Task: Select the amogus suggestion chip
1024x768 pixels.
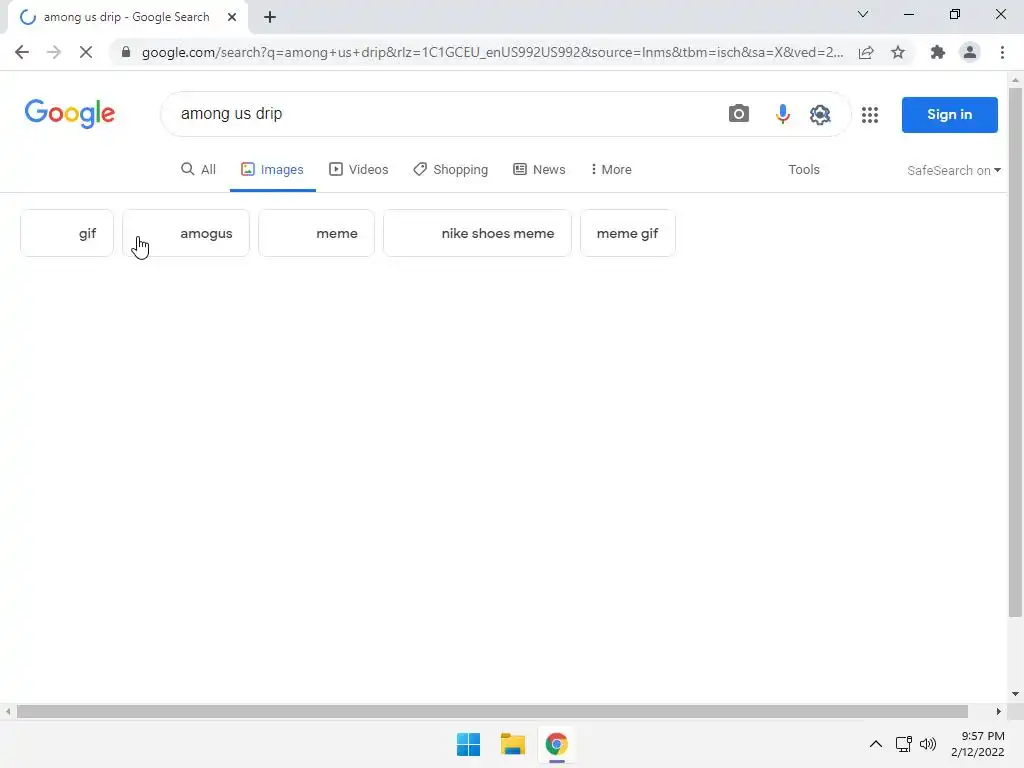Action: (x=186, y=233)
